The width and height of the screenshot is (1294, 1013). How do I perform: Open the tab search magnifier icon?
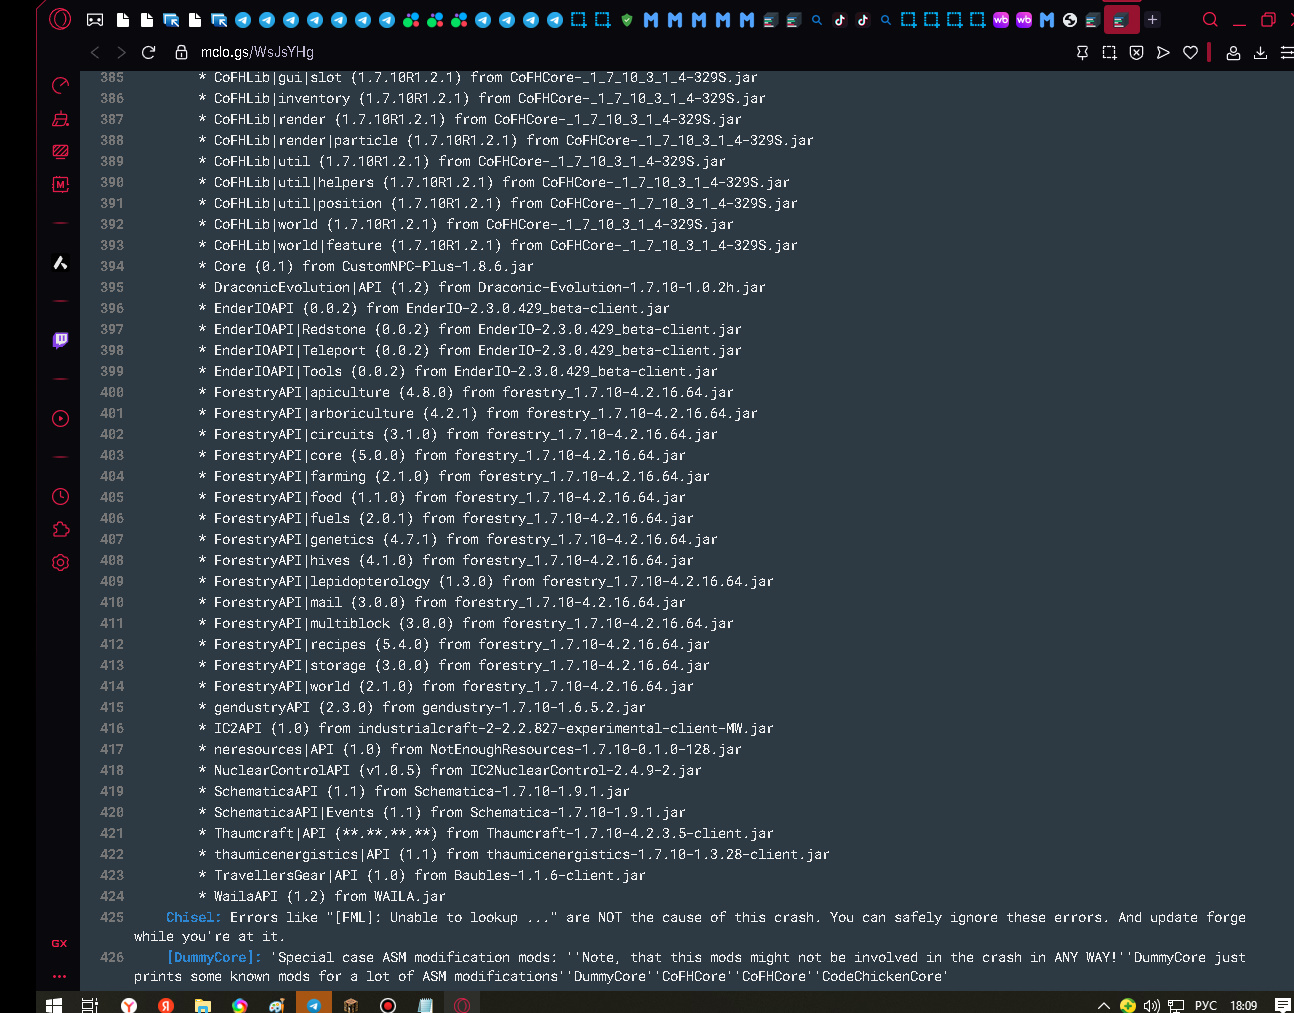(x=1210, y=19)
